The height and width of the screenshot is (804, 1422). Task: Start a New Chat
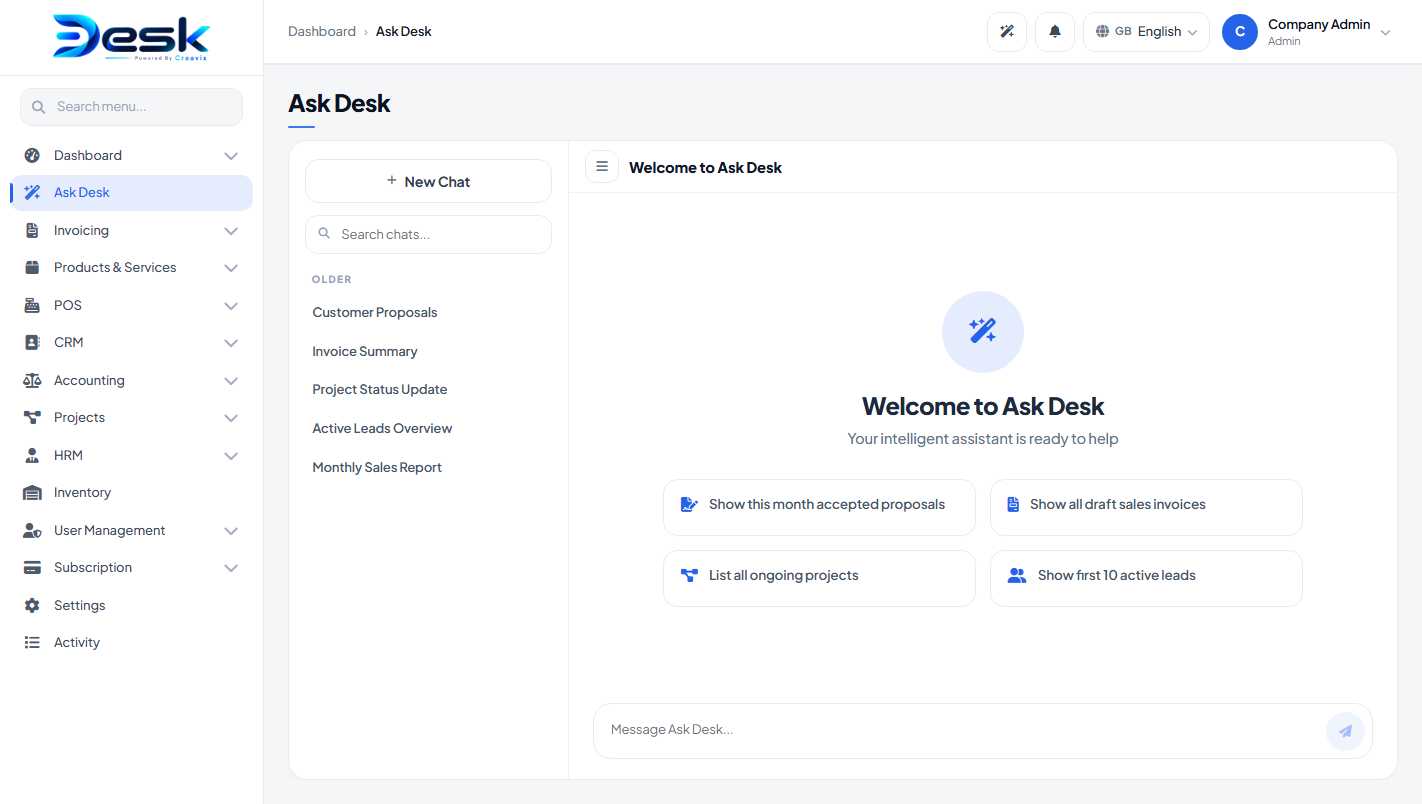click(428, 181)
